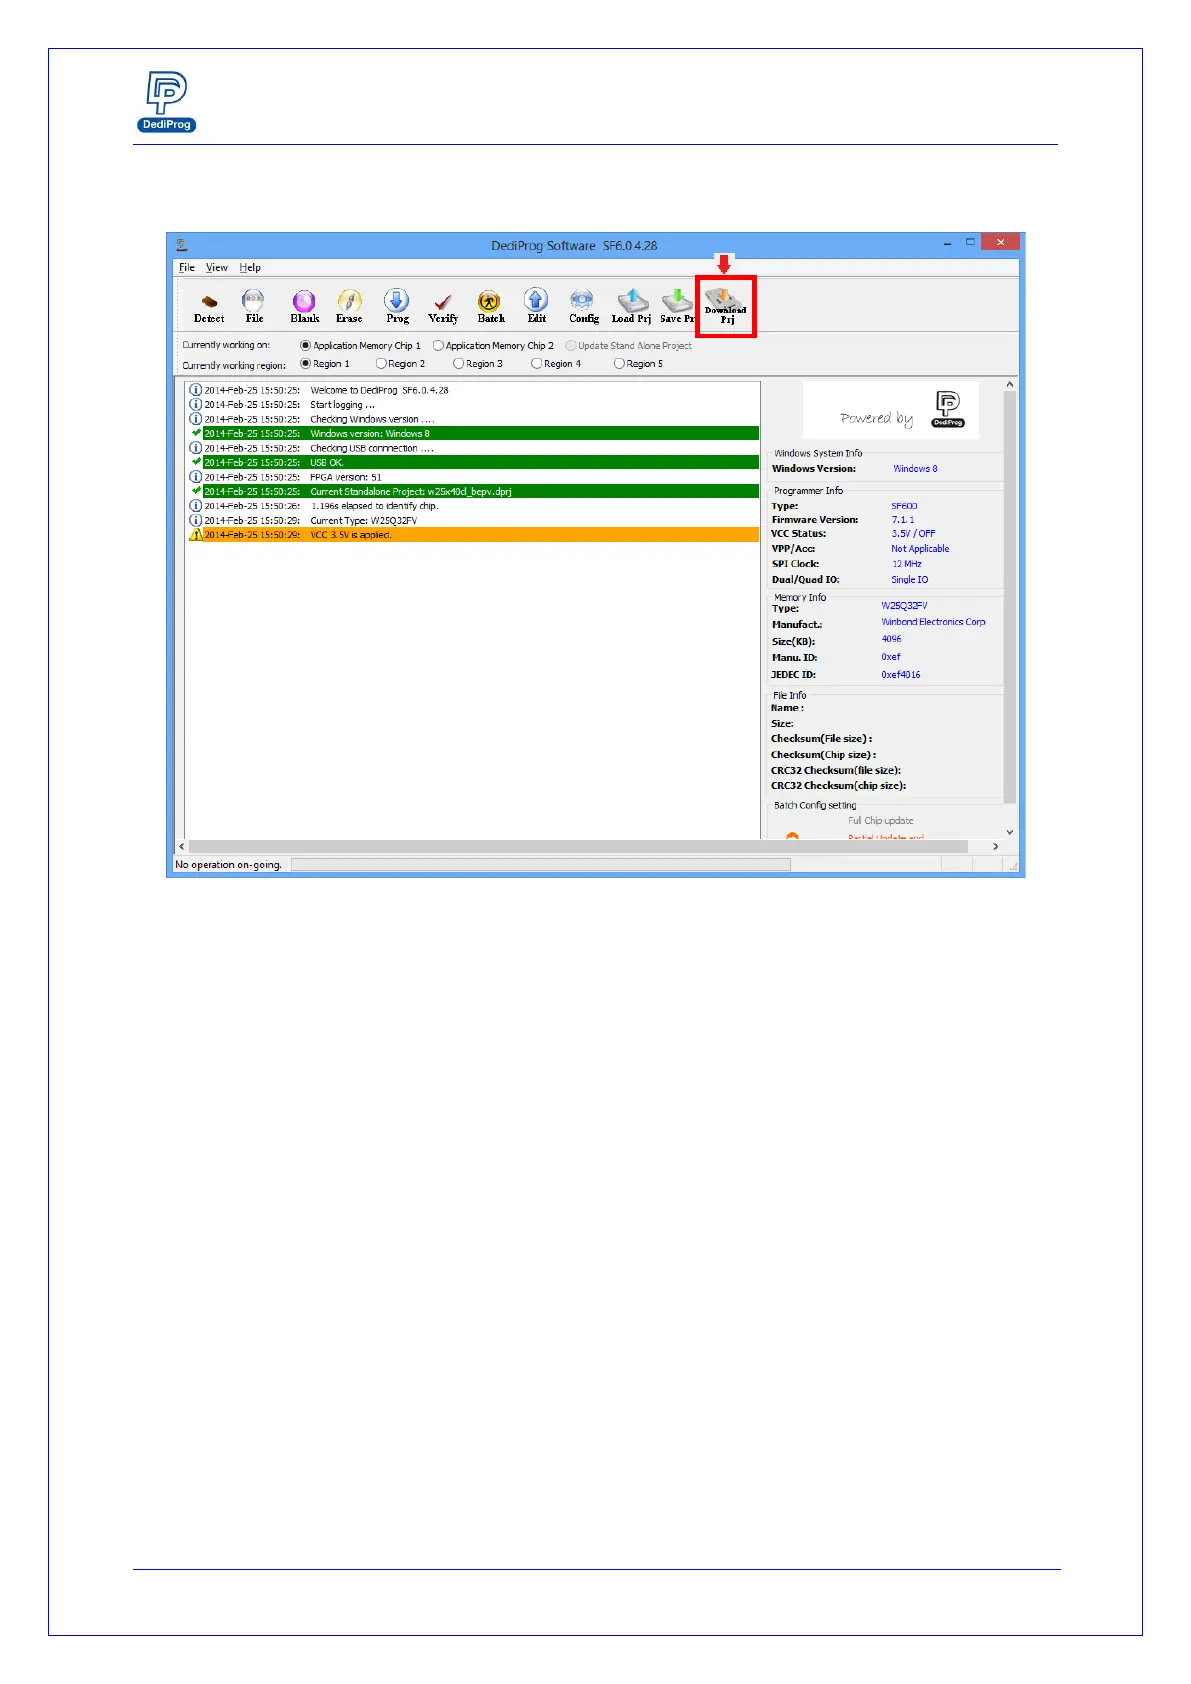Click the JEDEC ID value 0xef4016
The width and height of the screenshot is (1191, 1684).
pos(901,675)
